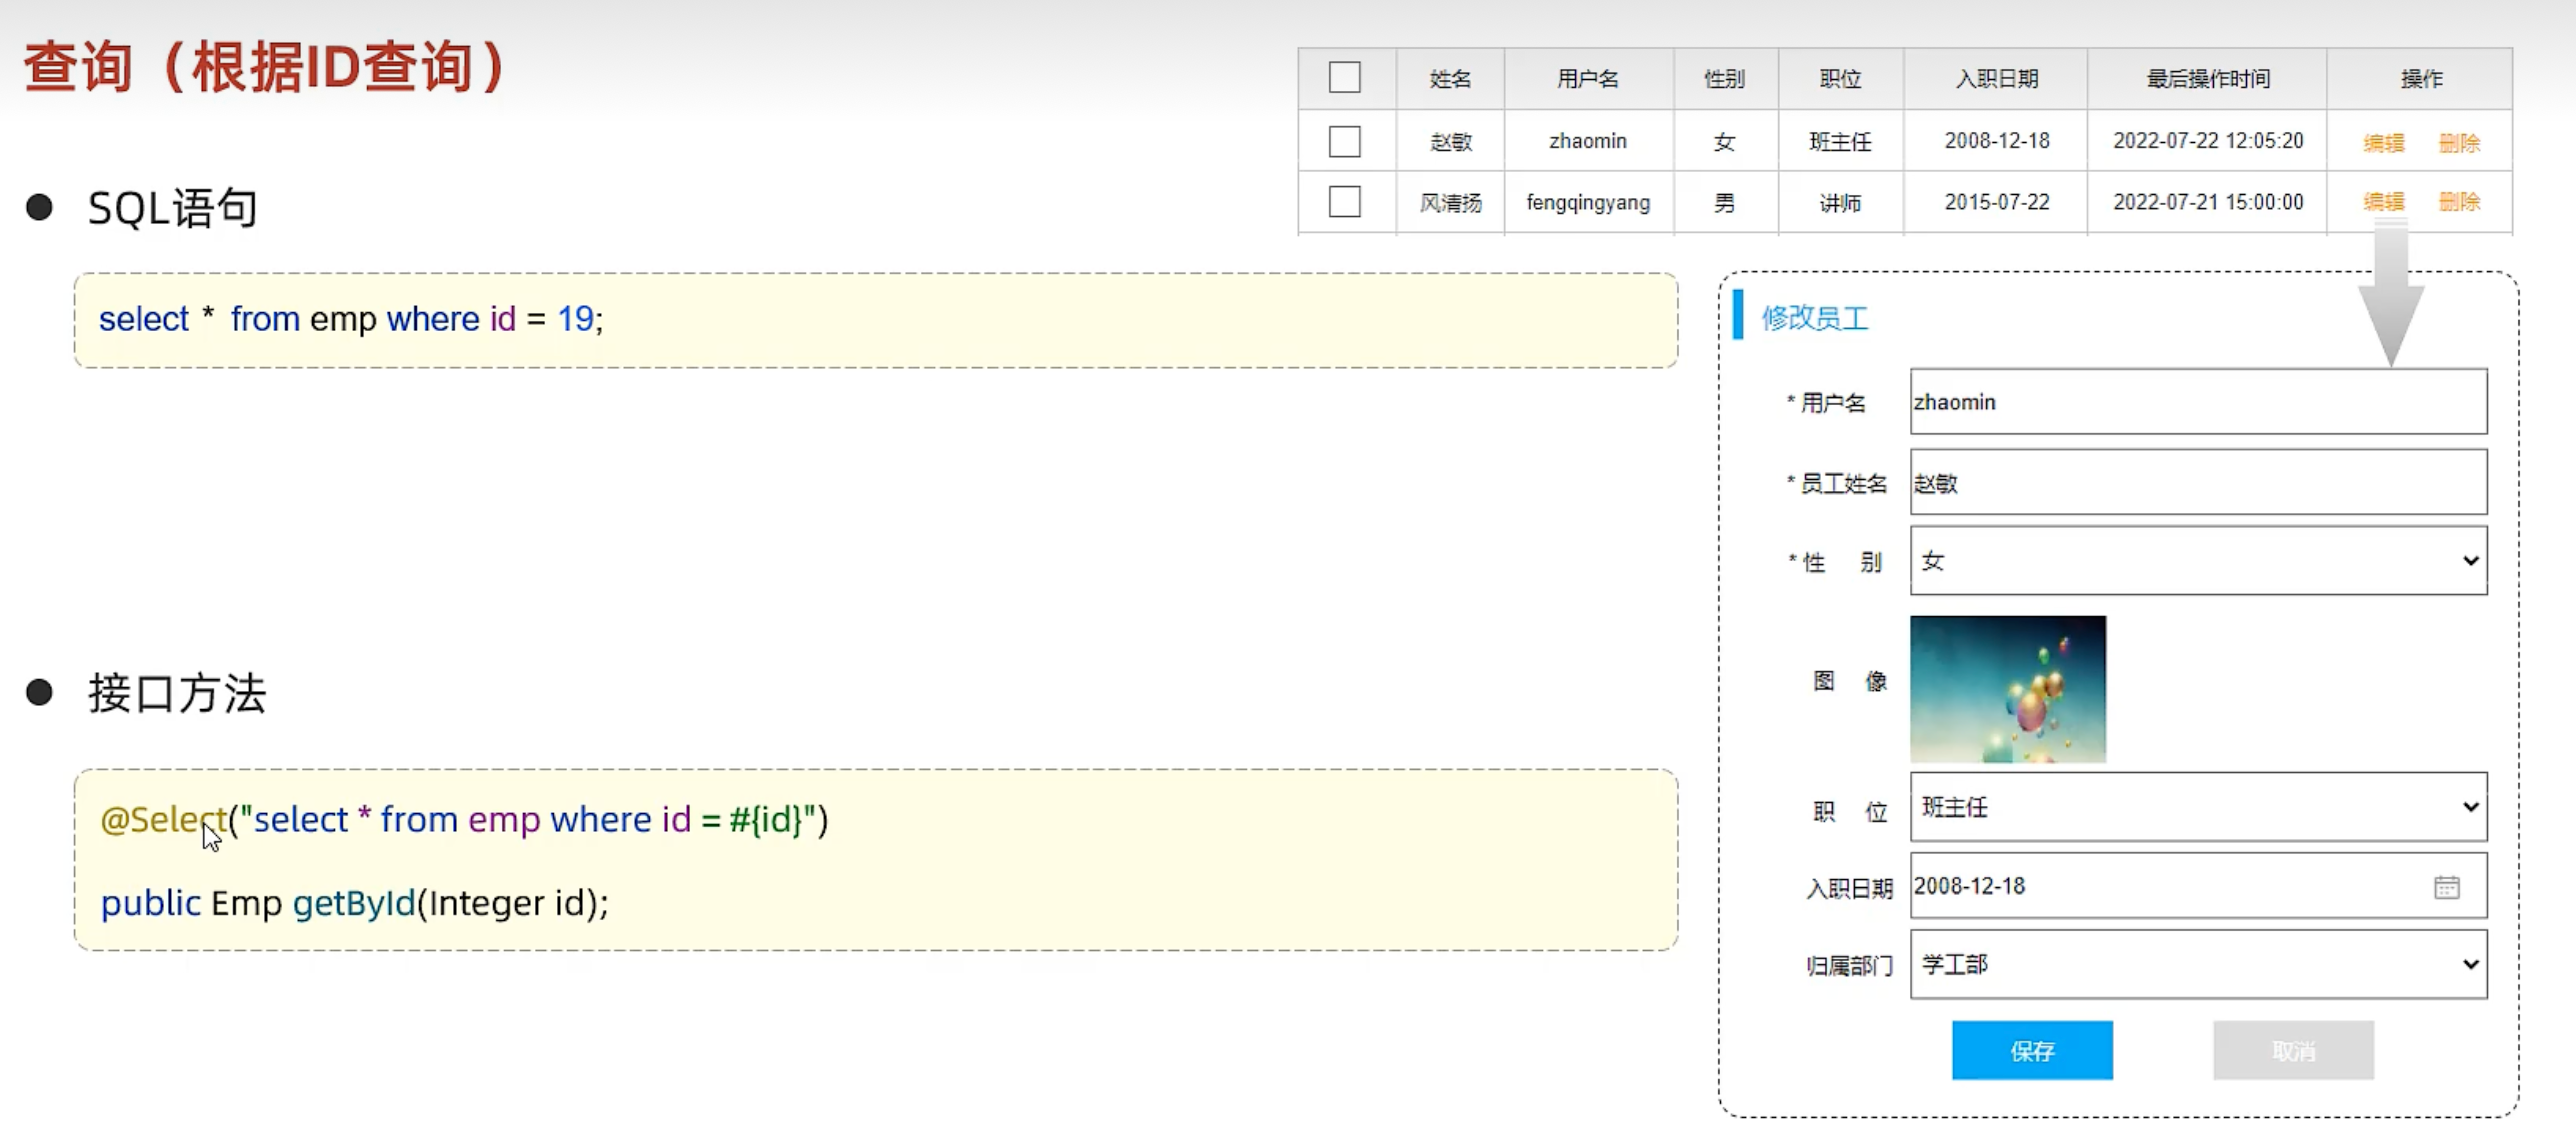Expand the position dropdown showing 班主任

[2197, 807]
